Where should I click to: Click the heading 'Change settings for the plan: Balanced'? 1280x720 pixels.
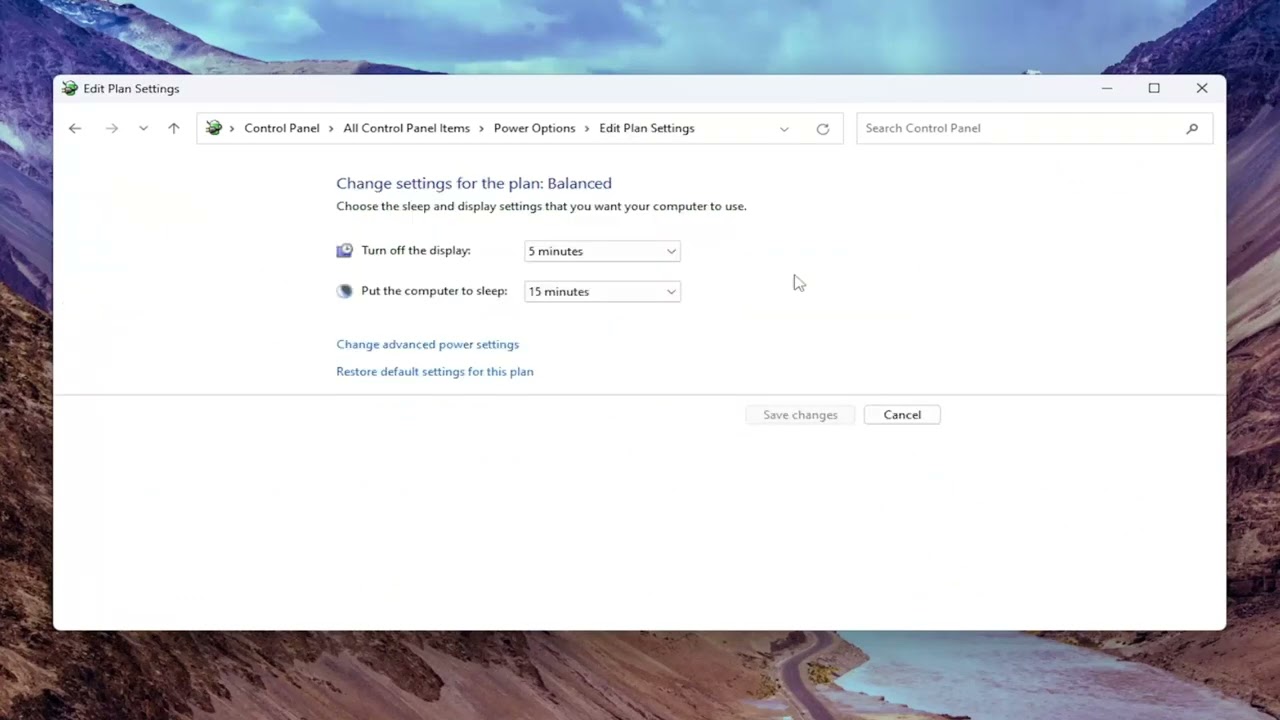[x=474, y=183]
